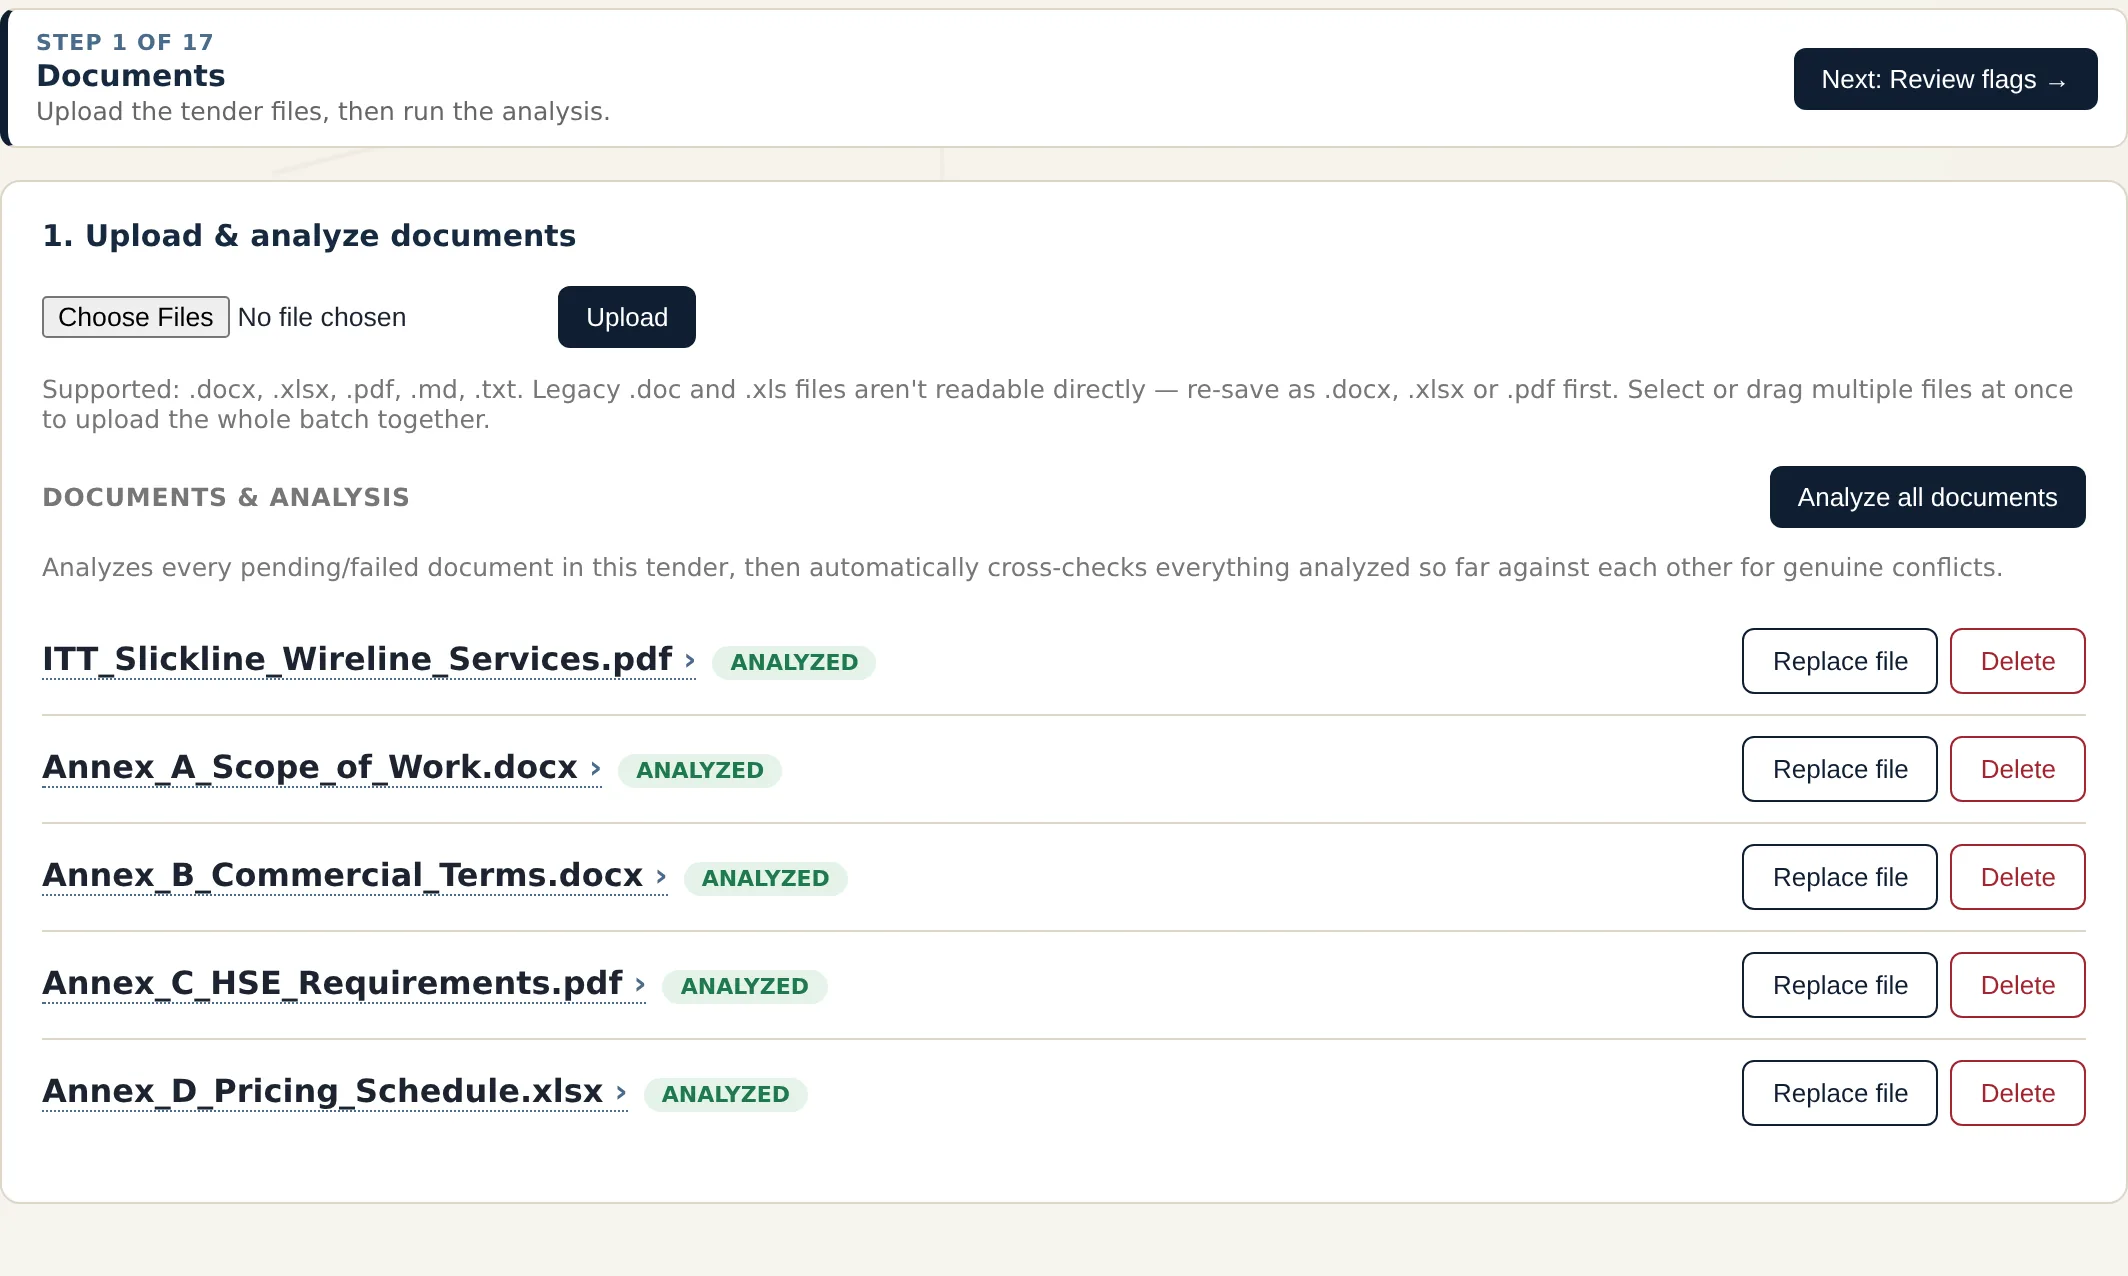Click '1. Upload & analyze documents' heading

(x=309, y=235)
